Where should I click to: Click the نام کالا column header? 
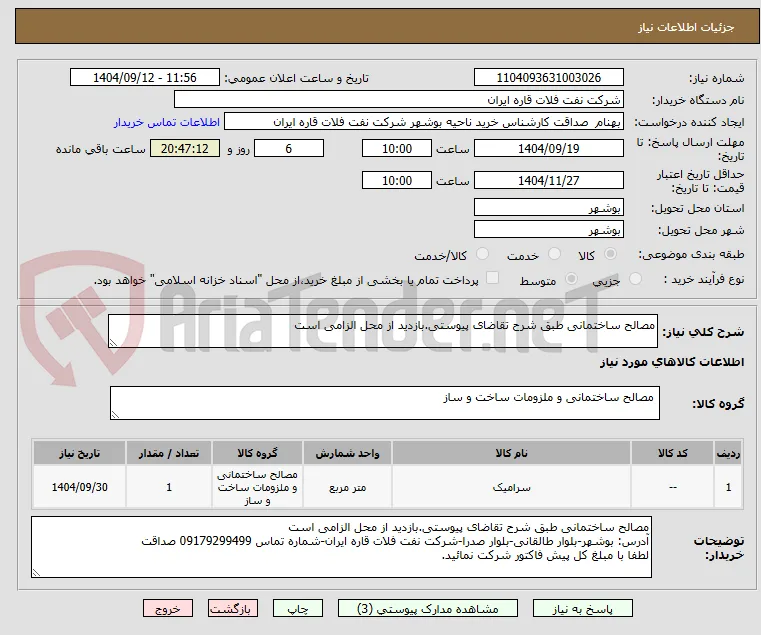tap(512, 453)
